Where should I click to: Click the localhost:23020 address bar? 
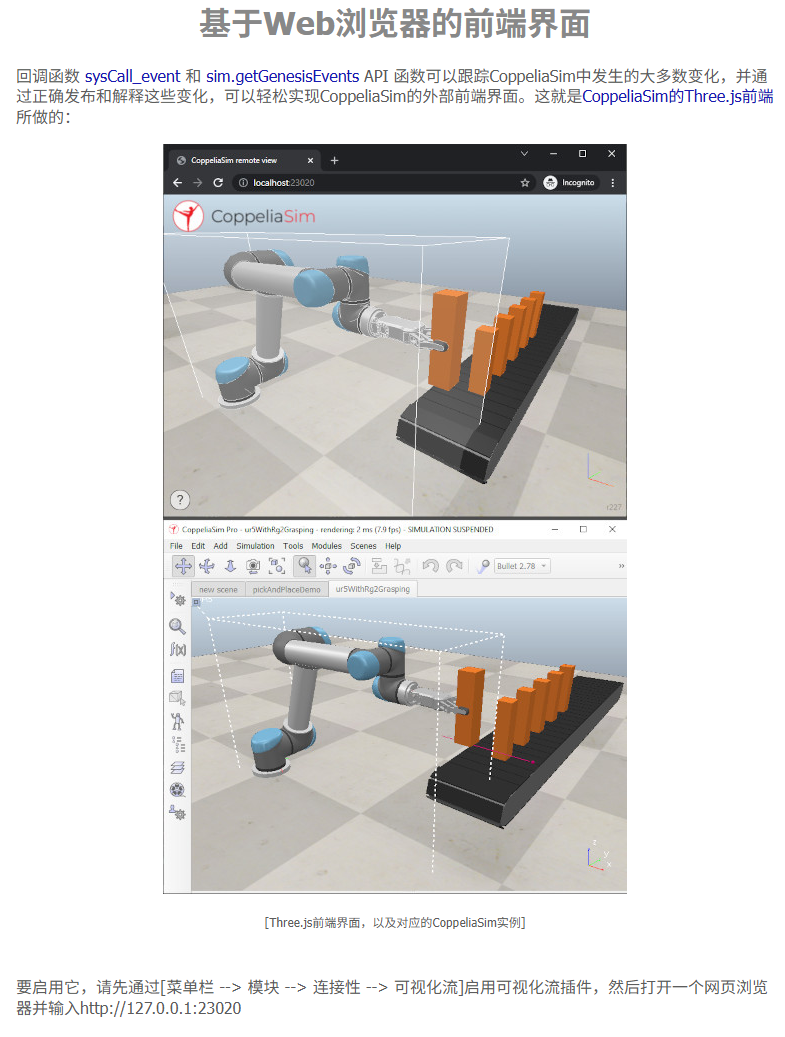tap(384, 183)
